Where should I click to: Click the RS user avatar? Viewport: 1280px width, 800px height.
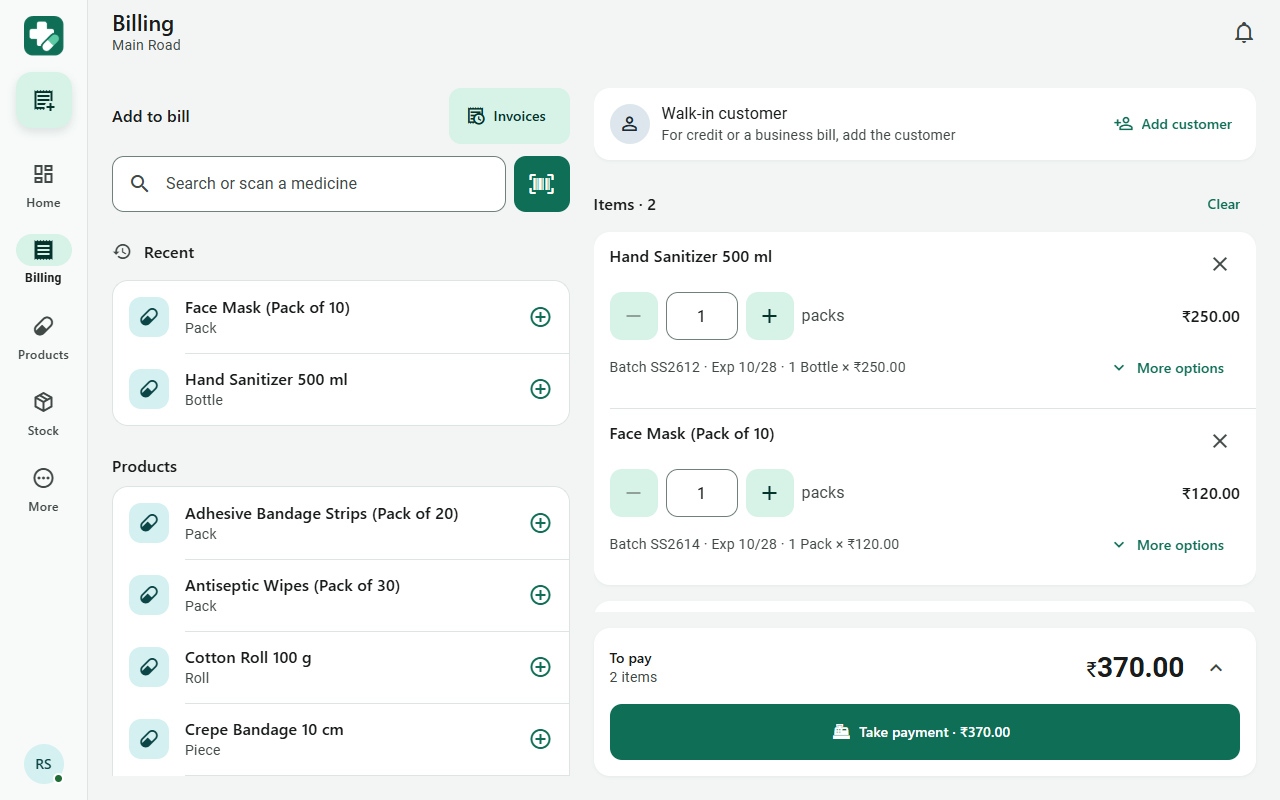click(43, 764)
